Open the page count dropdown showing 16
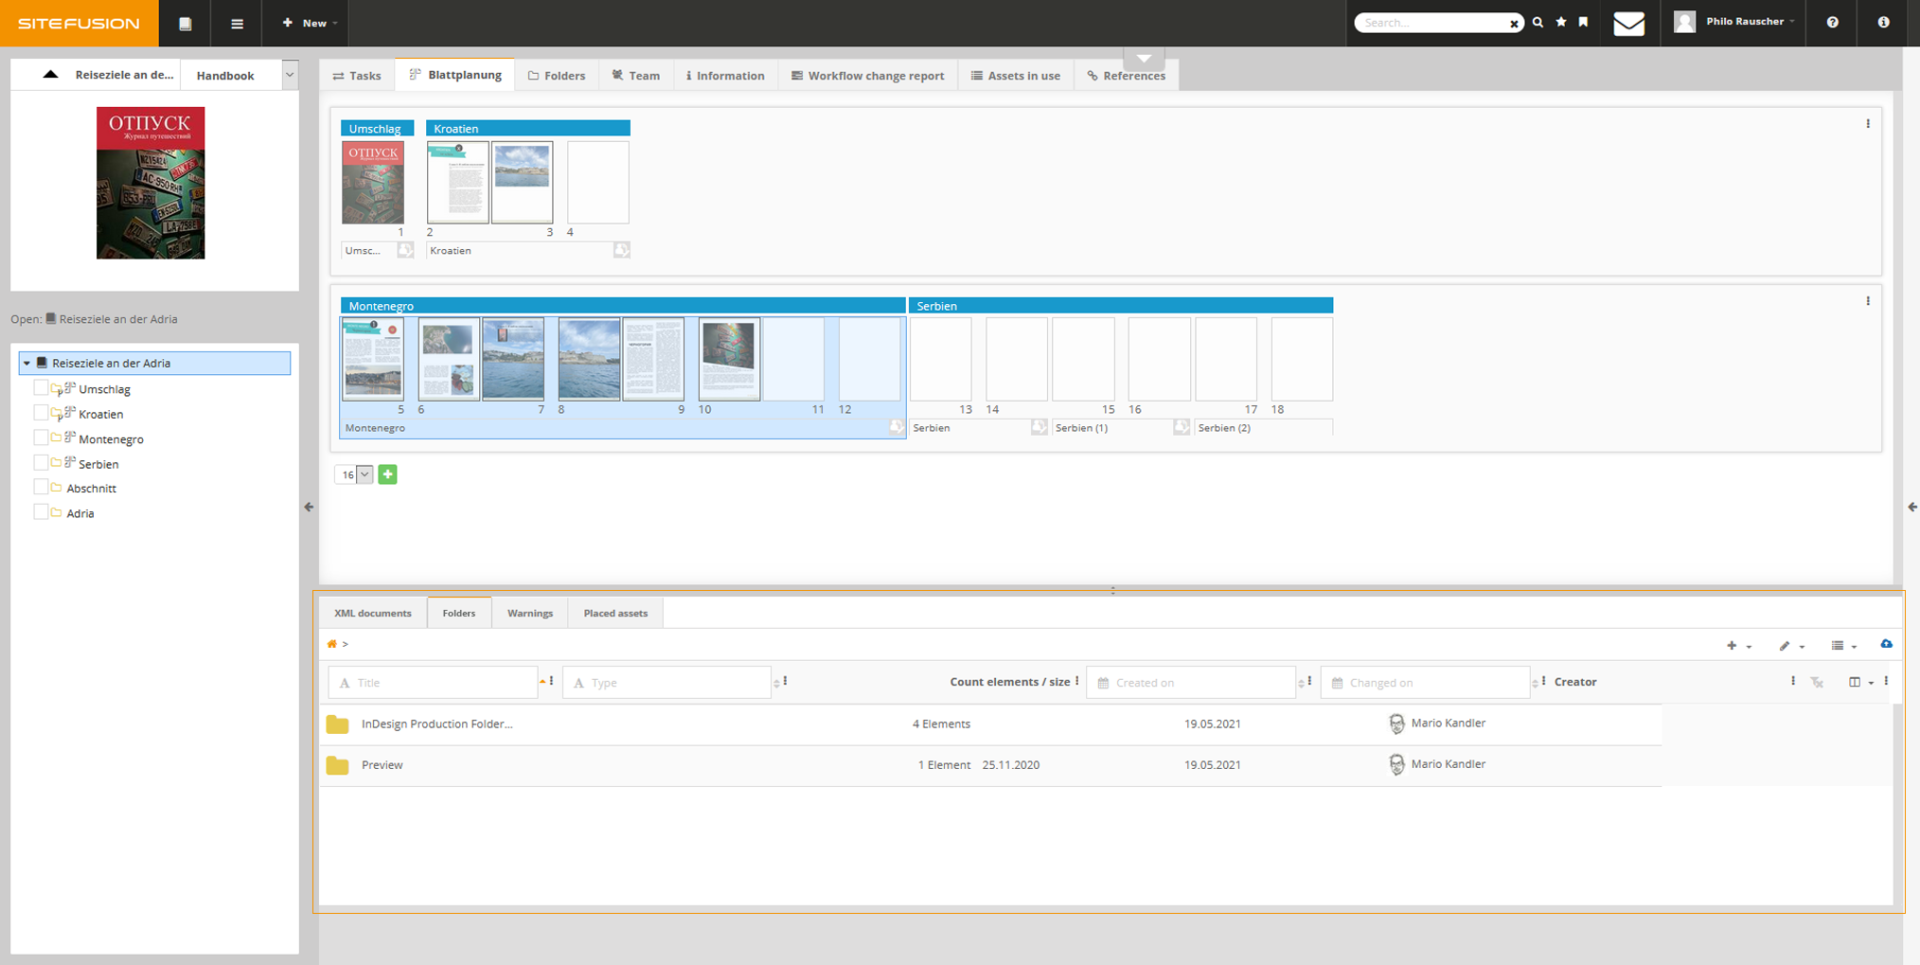Image resolution: width=1920 pixels, height=965 pixels. (x=353, y=474)
